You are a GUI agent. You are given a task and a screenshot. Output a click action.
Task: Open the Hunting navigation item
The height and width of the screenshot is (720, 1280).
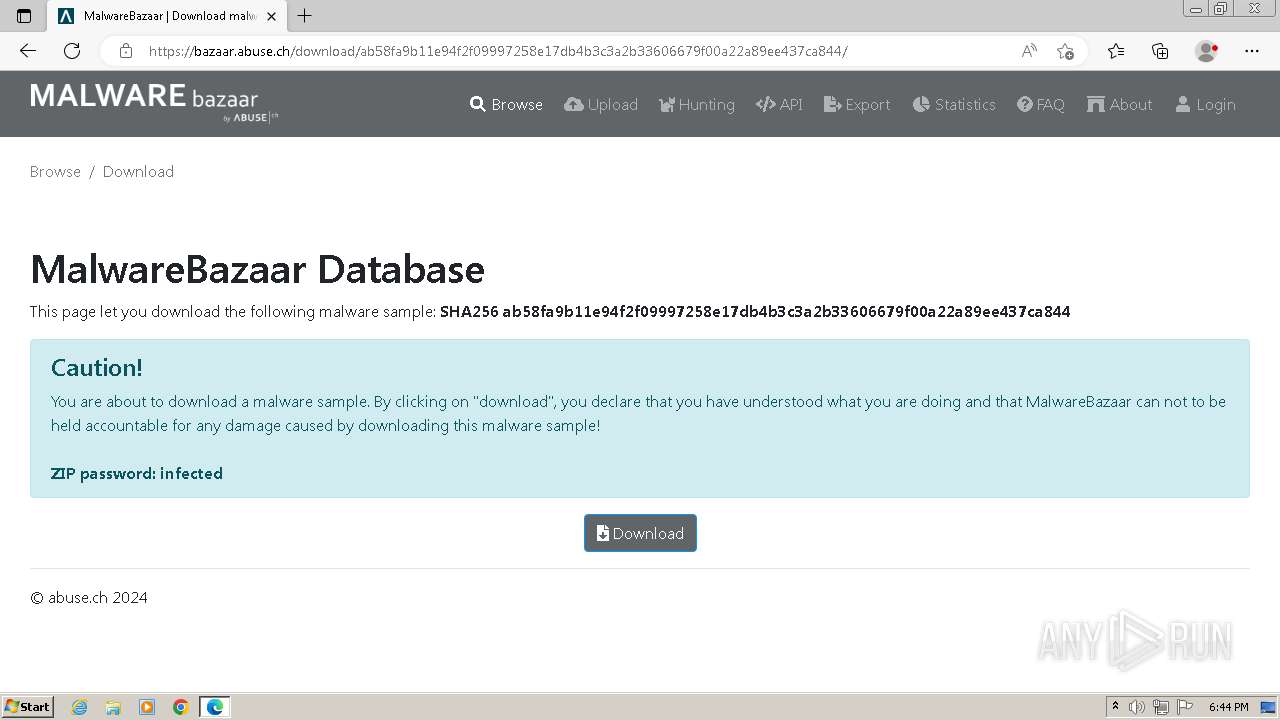tap(697, 104)
